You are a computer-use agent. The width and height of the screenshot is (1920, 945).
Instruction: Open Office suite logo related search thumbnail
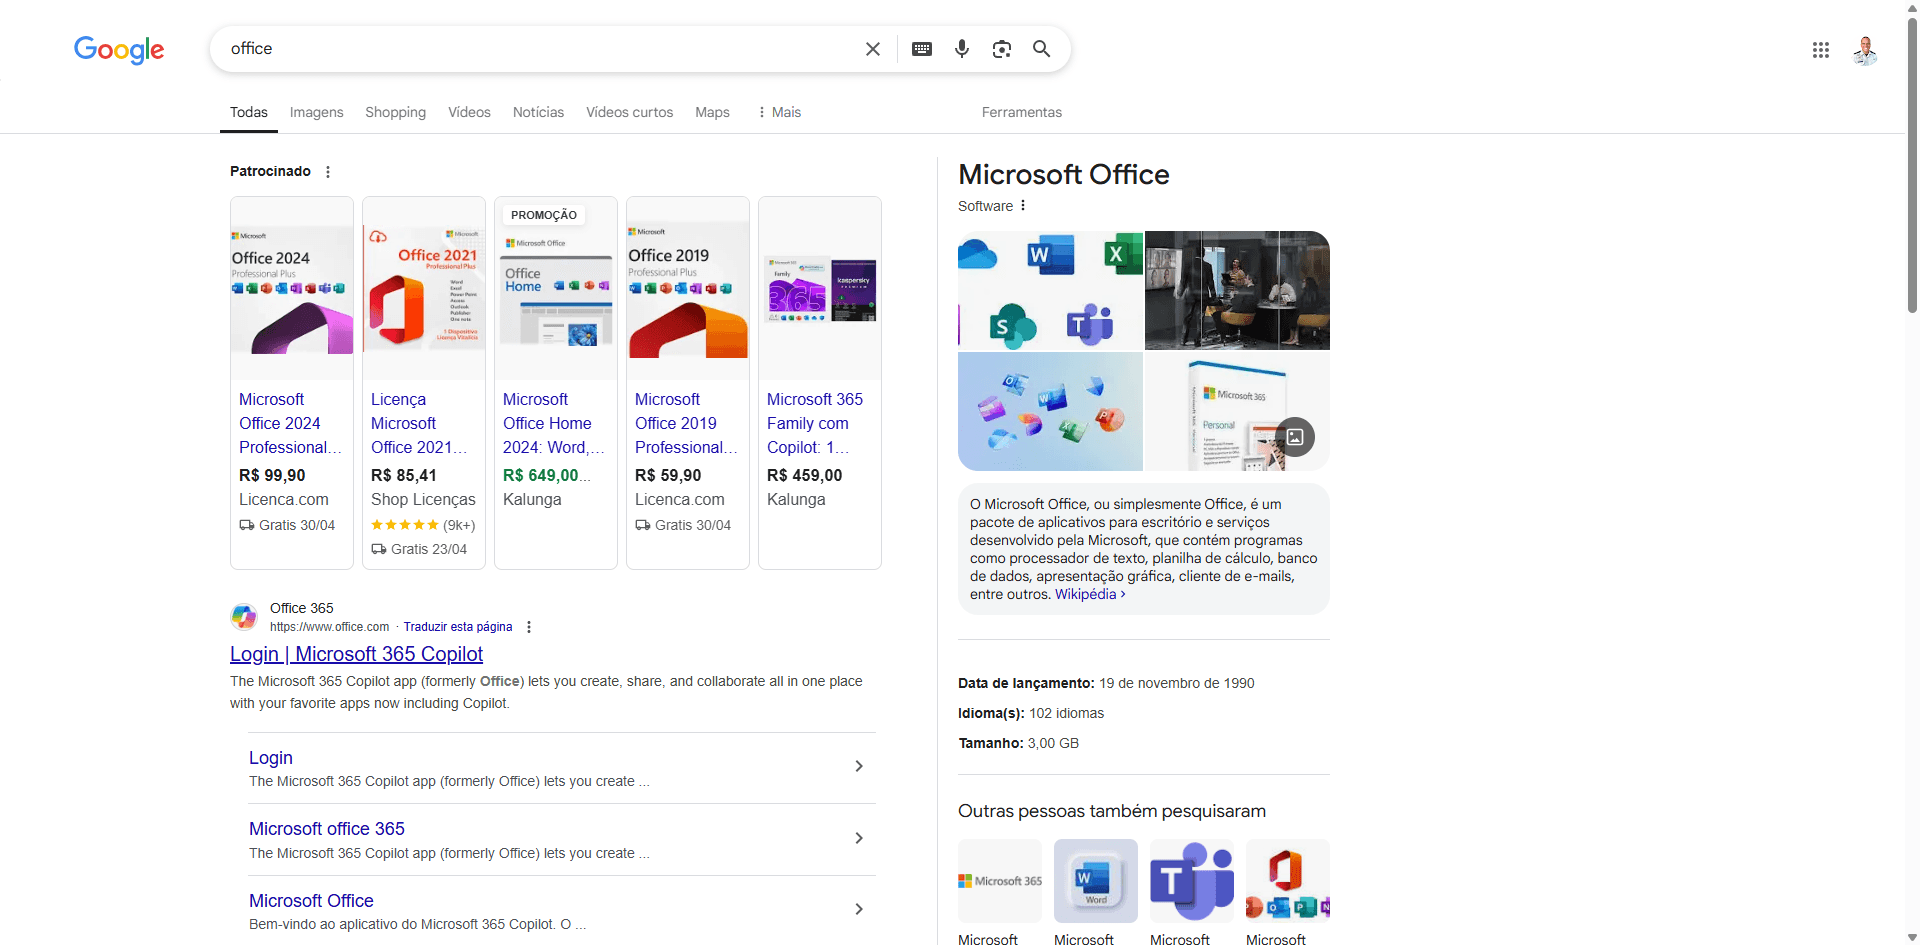[1288, 881]
